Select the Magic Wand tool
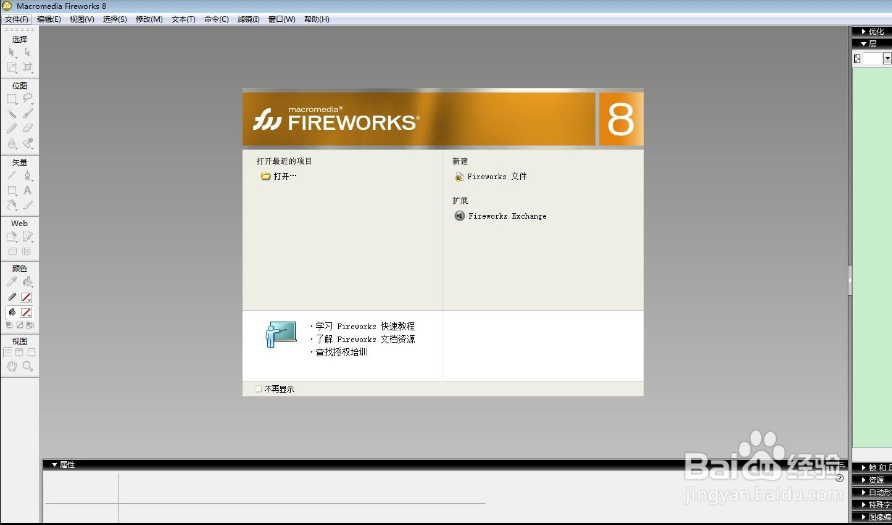This screenshot has height=525, width=892. tap(12, 114)
